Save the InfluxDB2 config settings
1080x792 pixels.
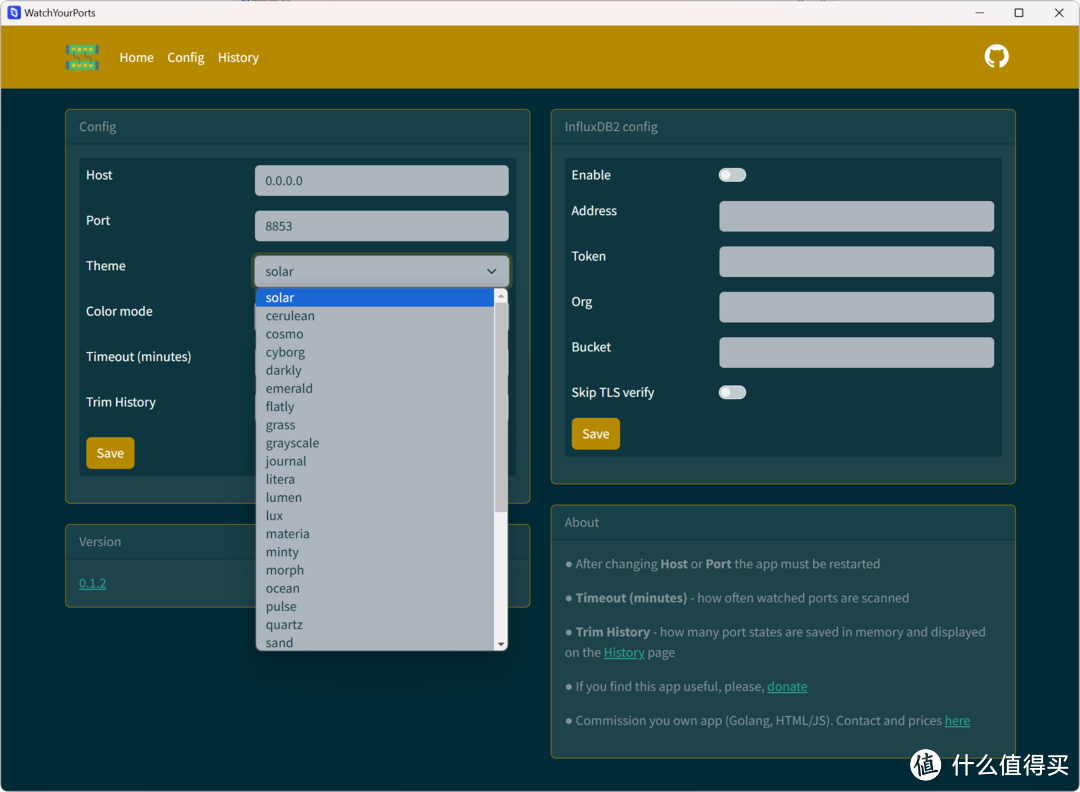[595, 434]
